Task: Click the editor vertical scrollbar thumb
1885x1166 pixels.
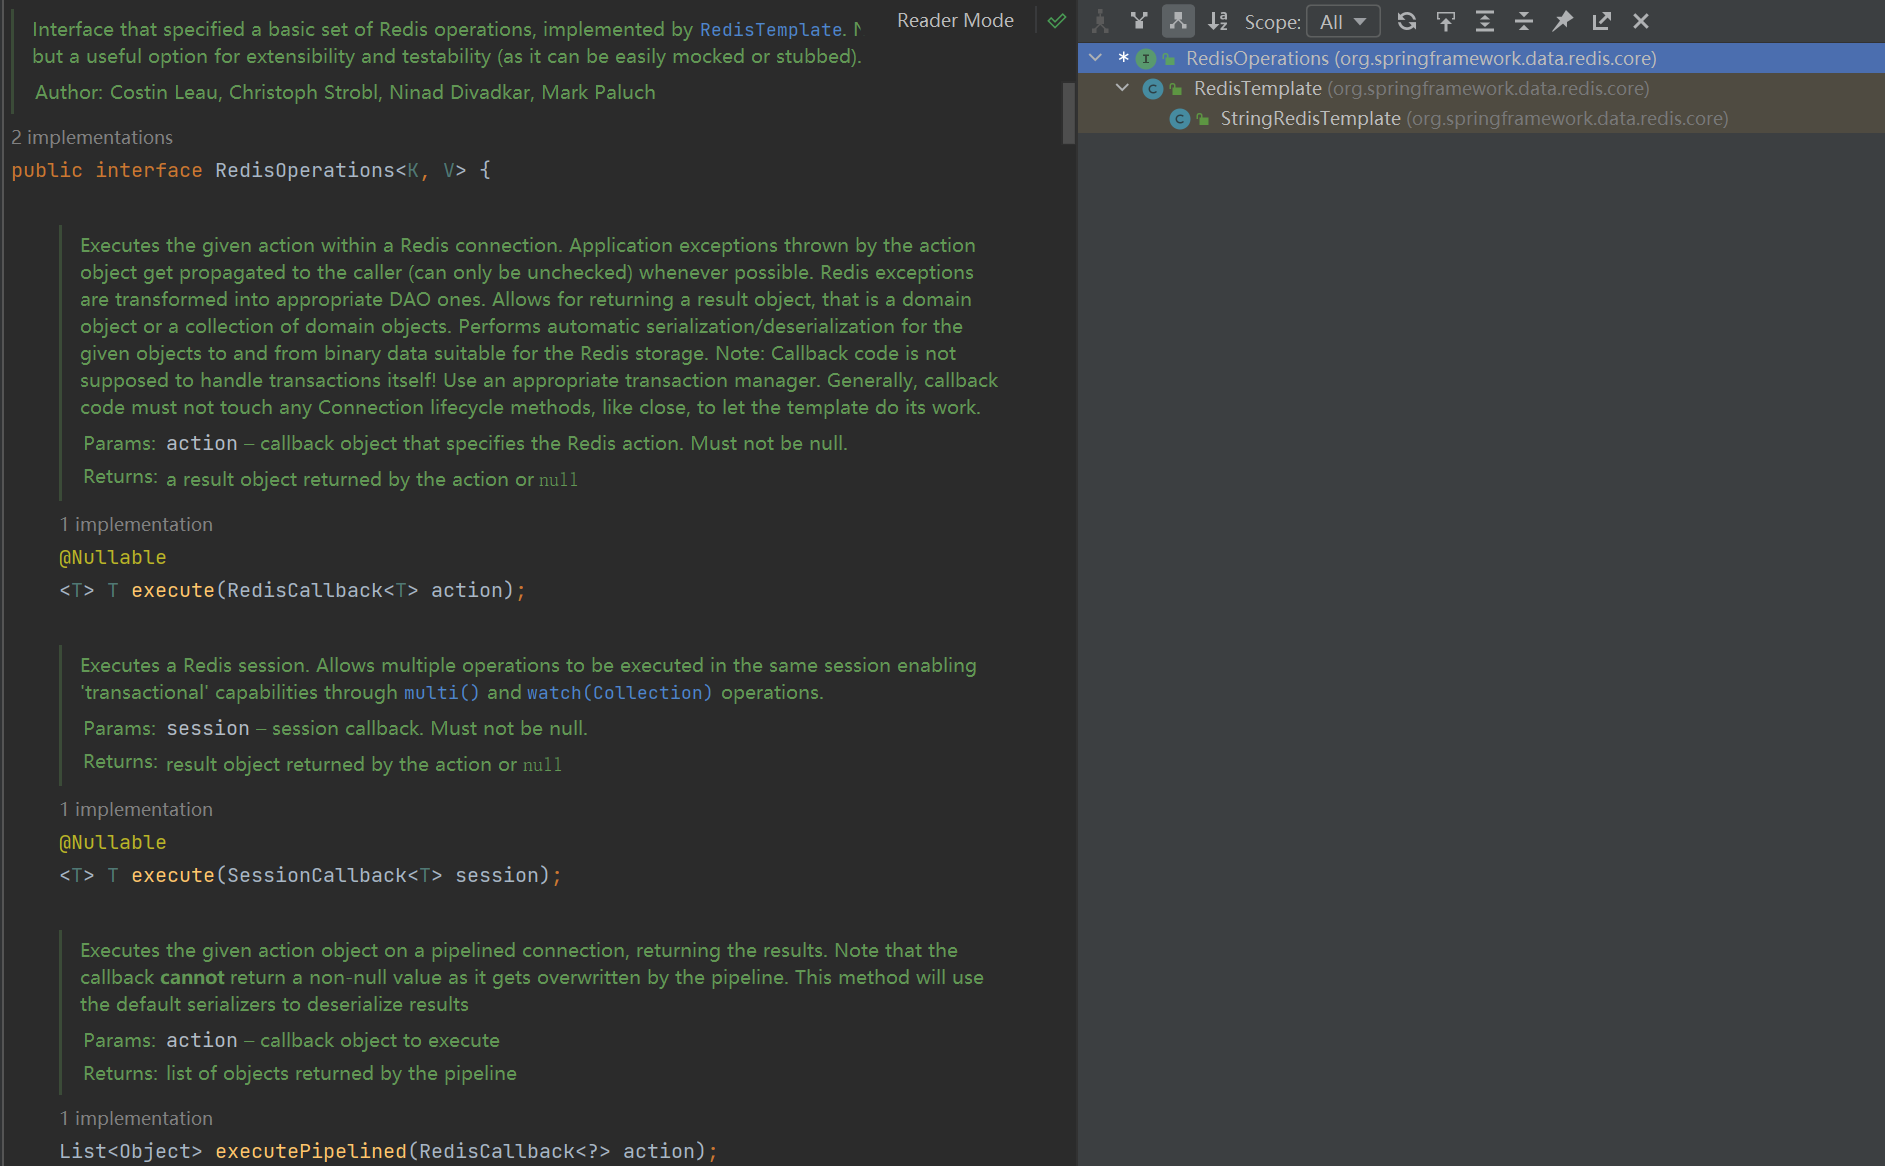Action: tap(1068, 112)
